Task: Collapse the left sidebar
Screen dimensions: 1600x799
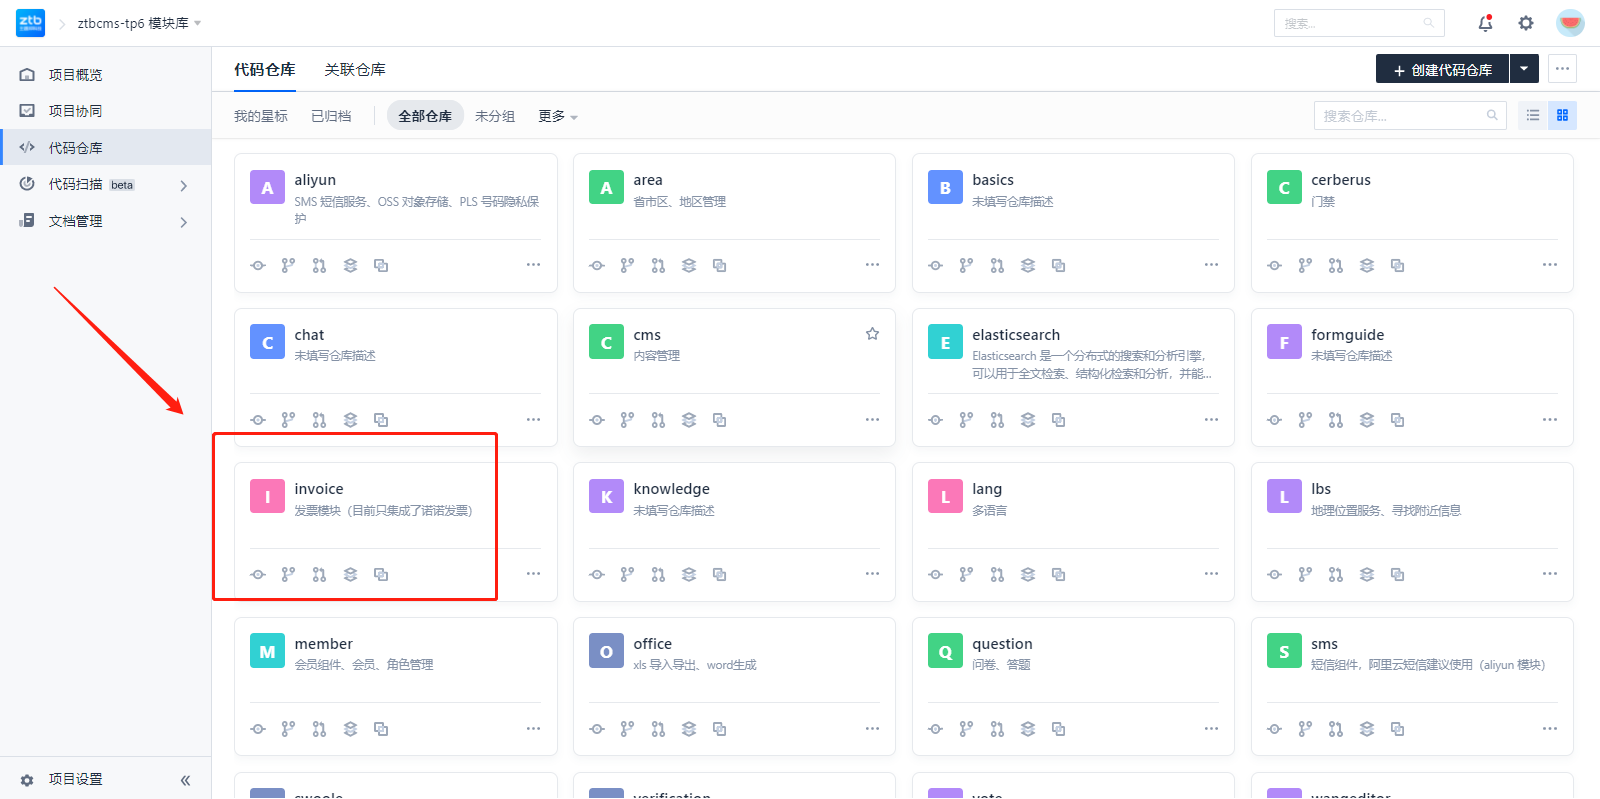Action: click(x=185, y=780)
